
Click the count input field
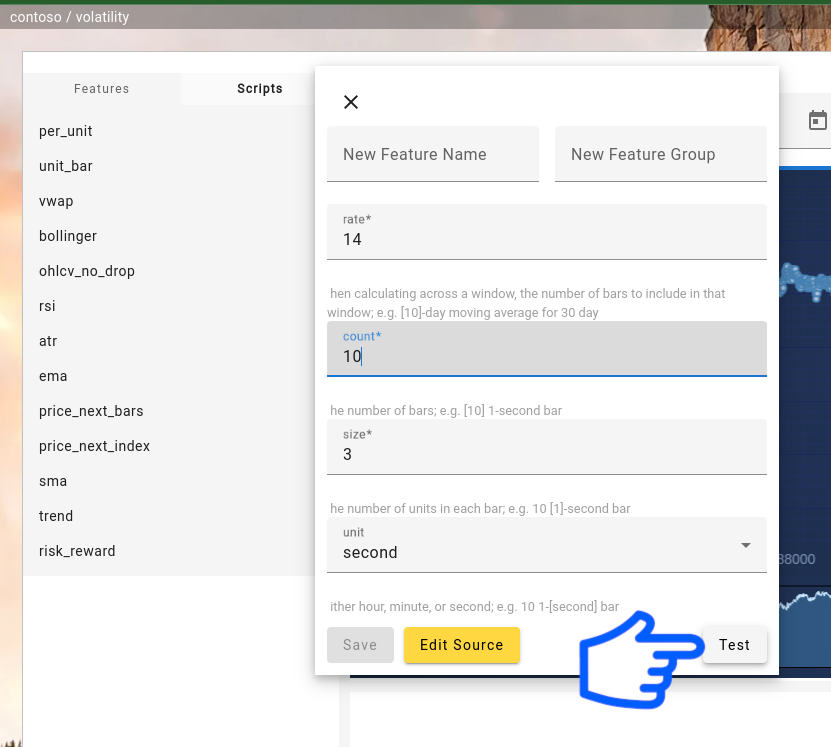point(546,355)
